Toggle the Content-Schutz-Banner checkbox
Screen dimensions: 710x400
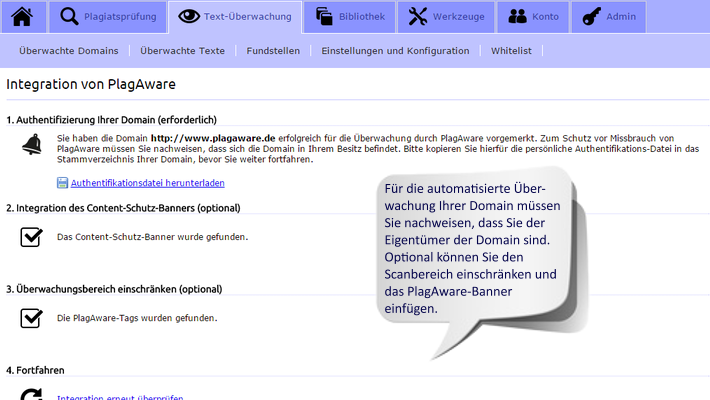point(31,237)
